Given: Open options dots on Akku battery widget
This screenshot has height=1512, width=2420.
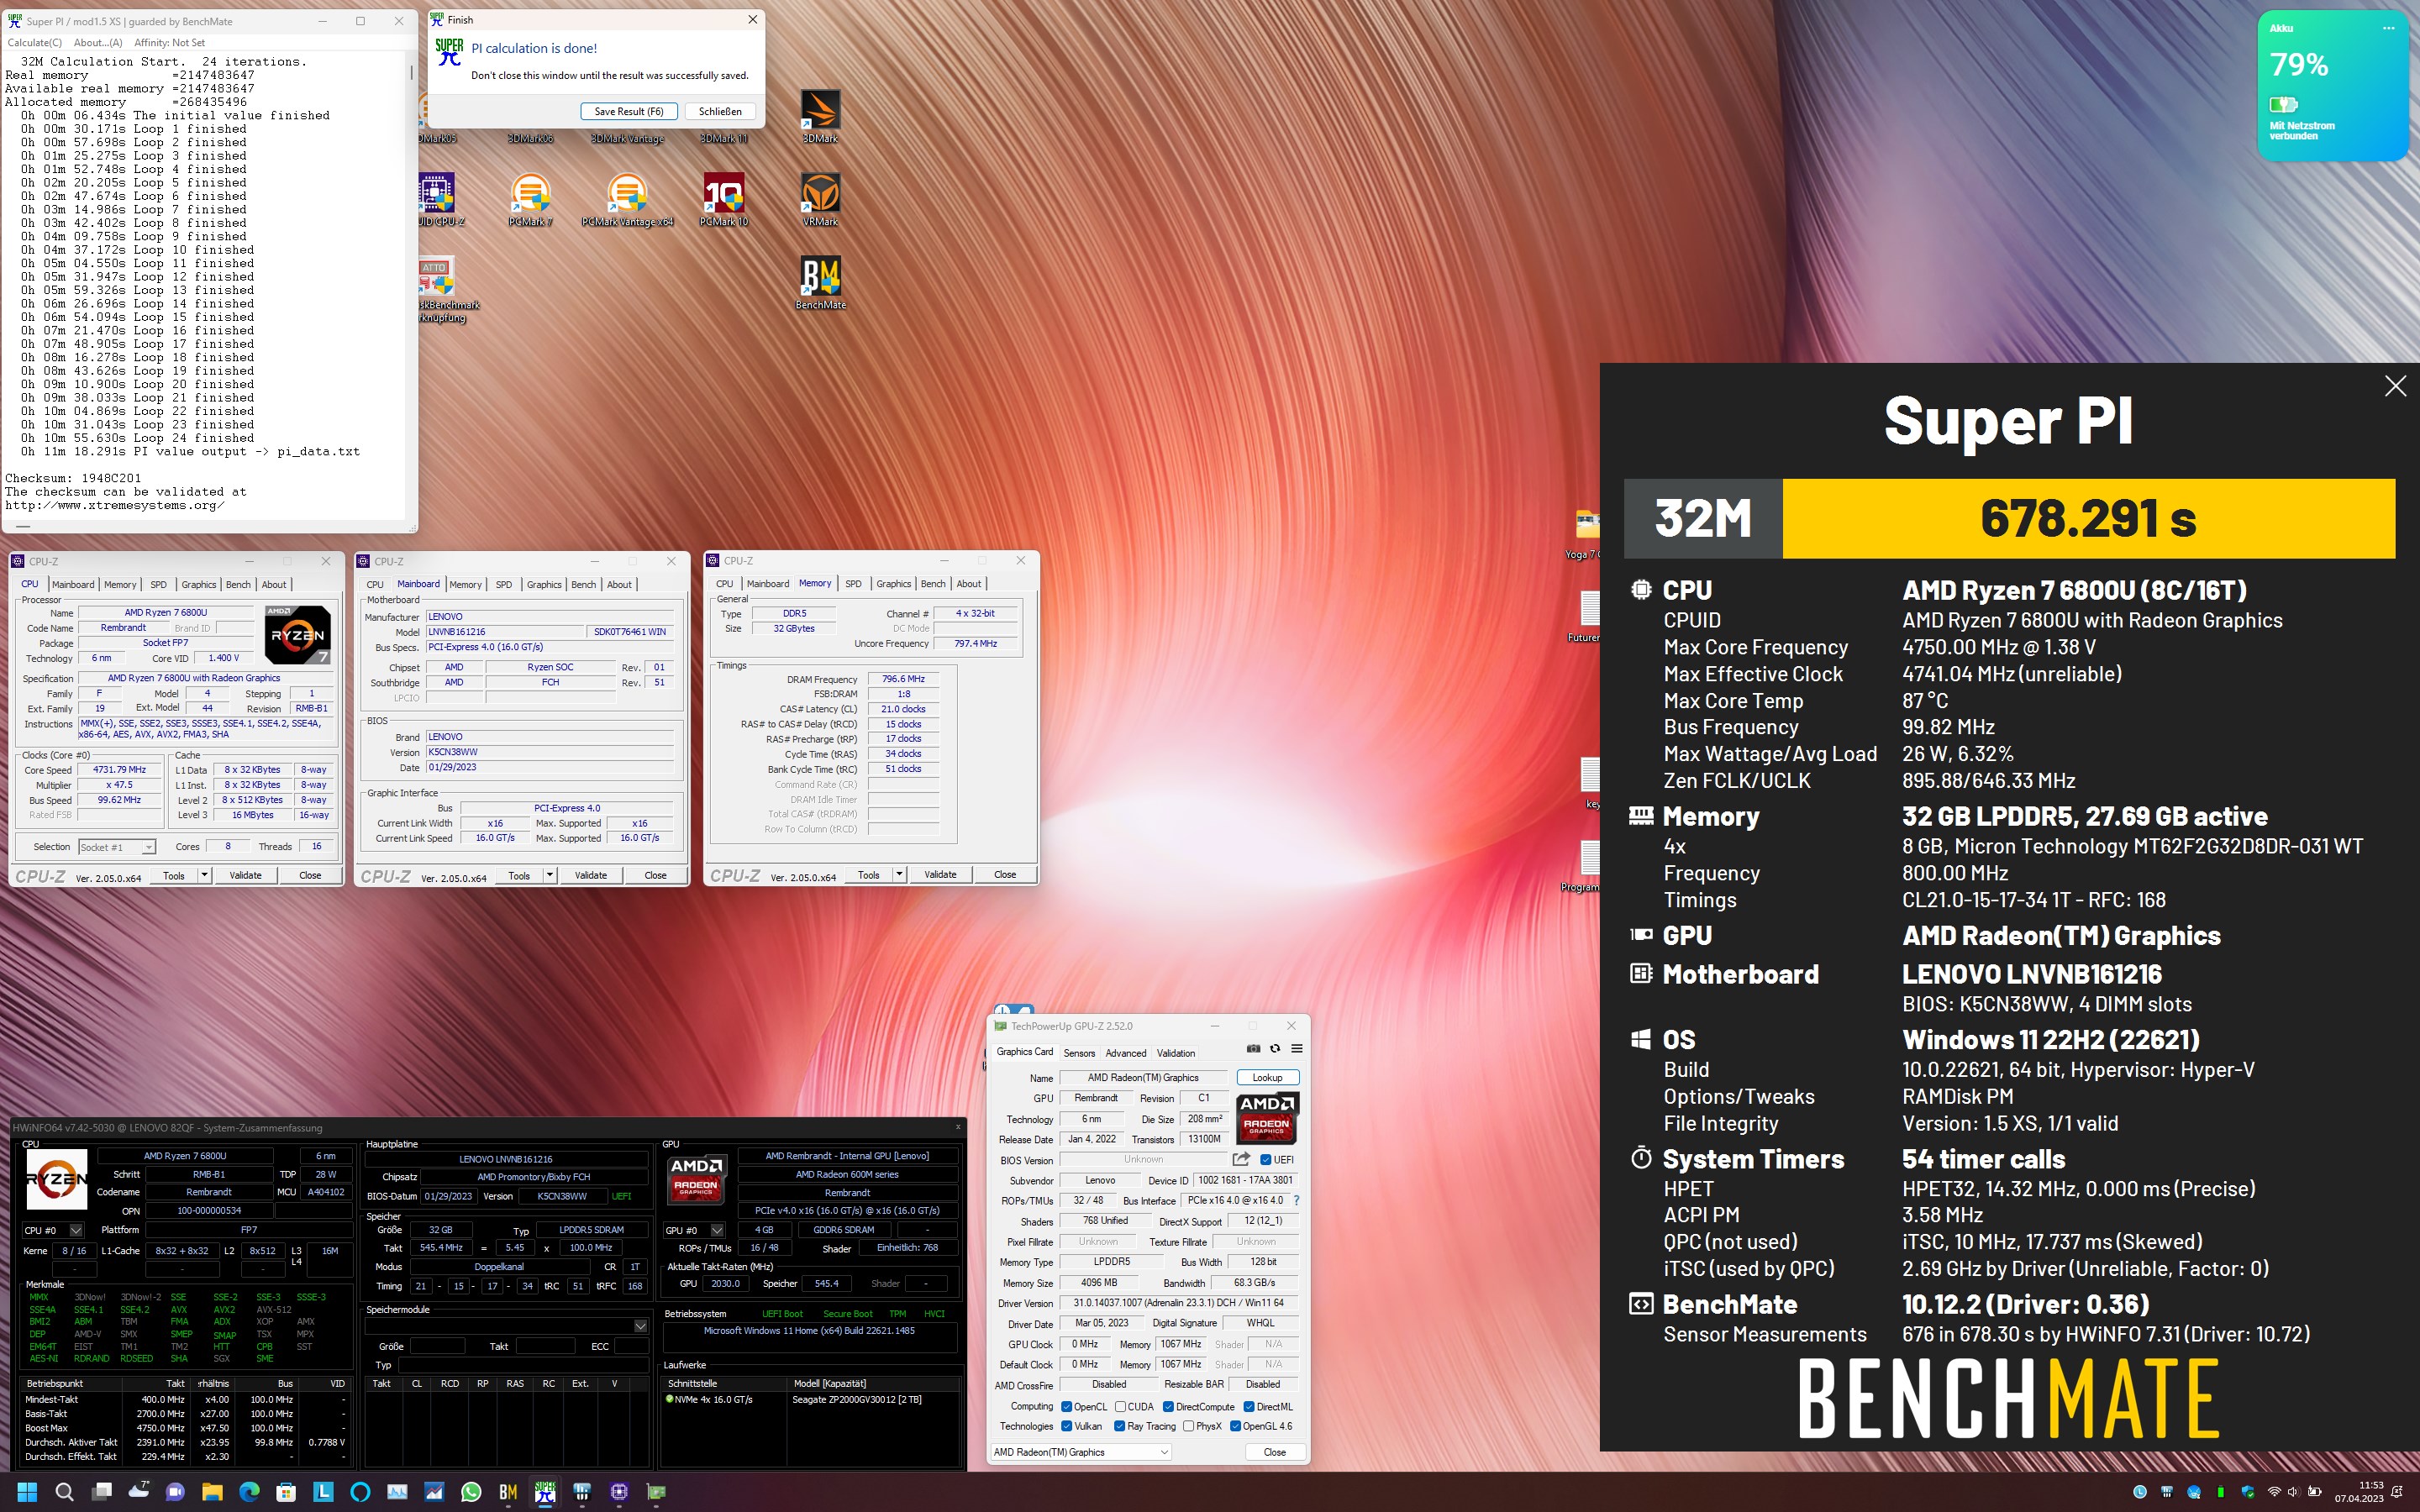Looking at the screenshot, I should 2389,28.
